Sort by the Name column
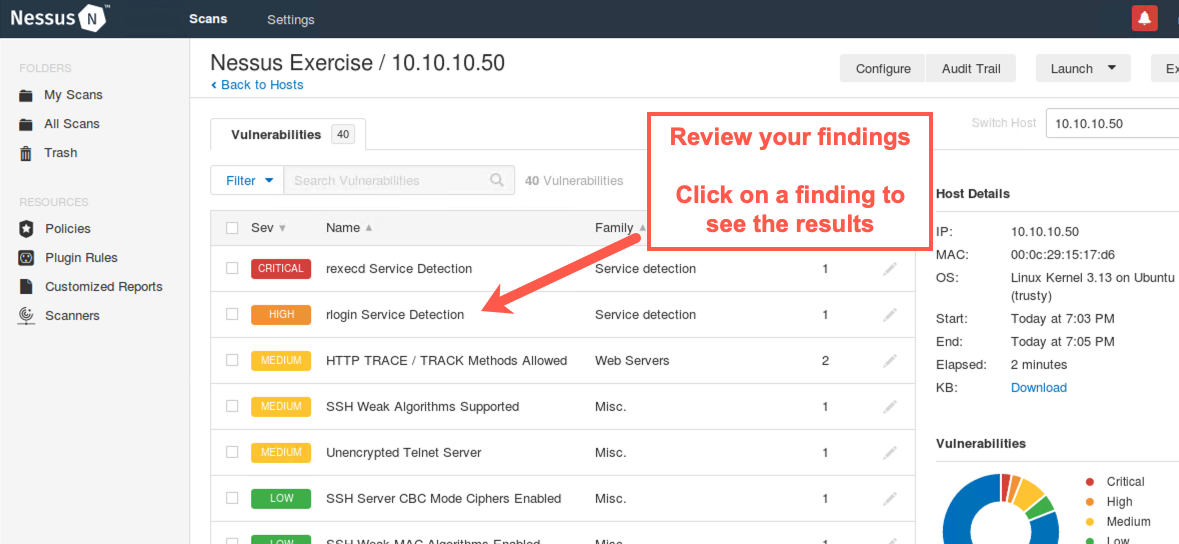 349,228
